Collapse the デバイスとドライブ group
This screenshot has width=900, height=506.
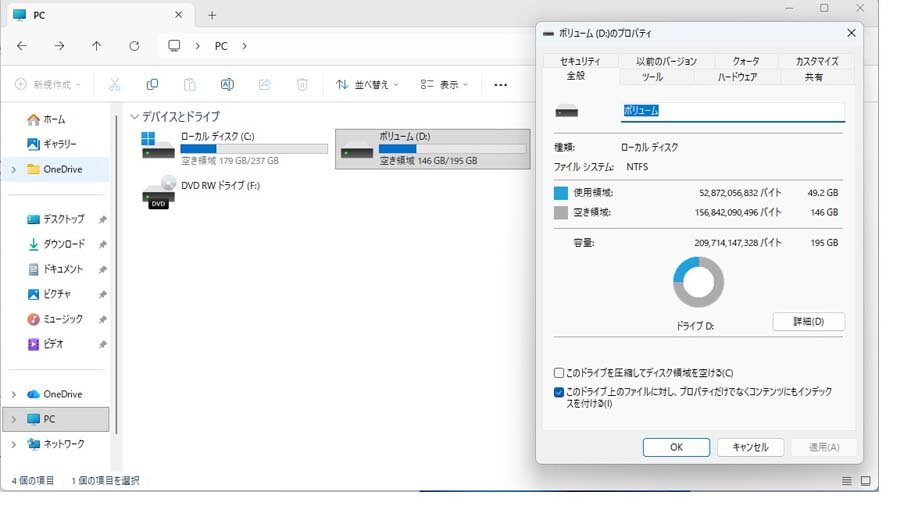click(x=134, y=117)
